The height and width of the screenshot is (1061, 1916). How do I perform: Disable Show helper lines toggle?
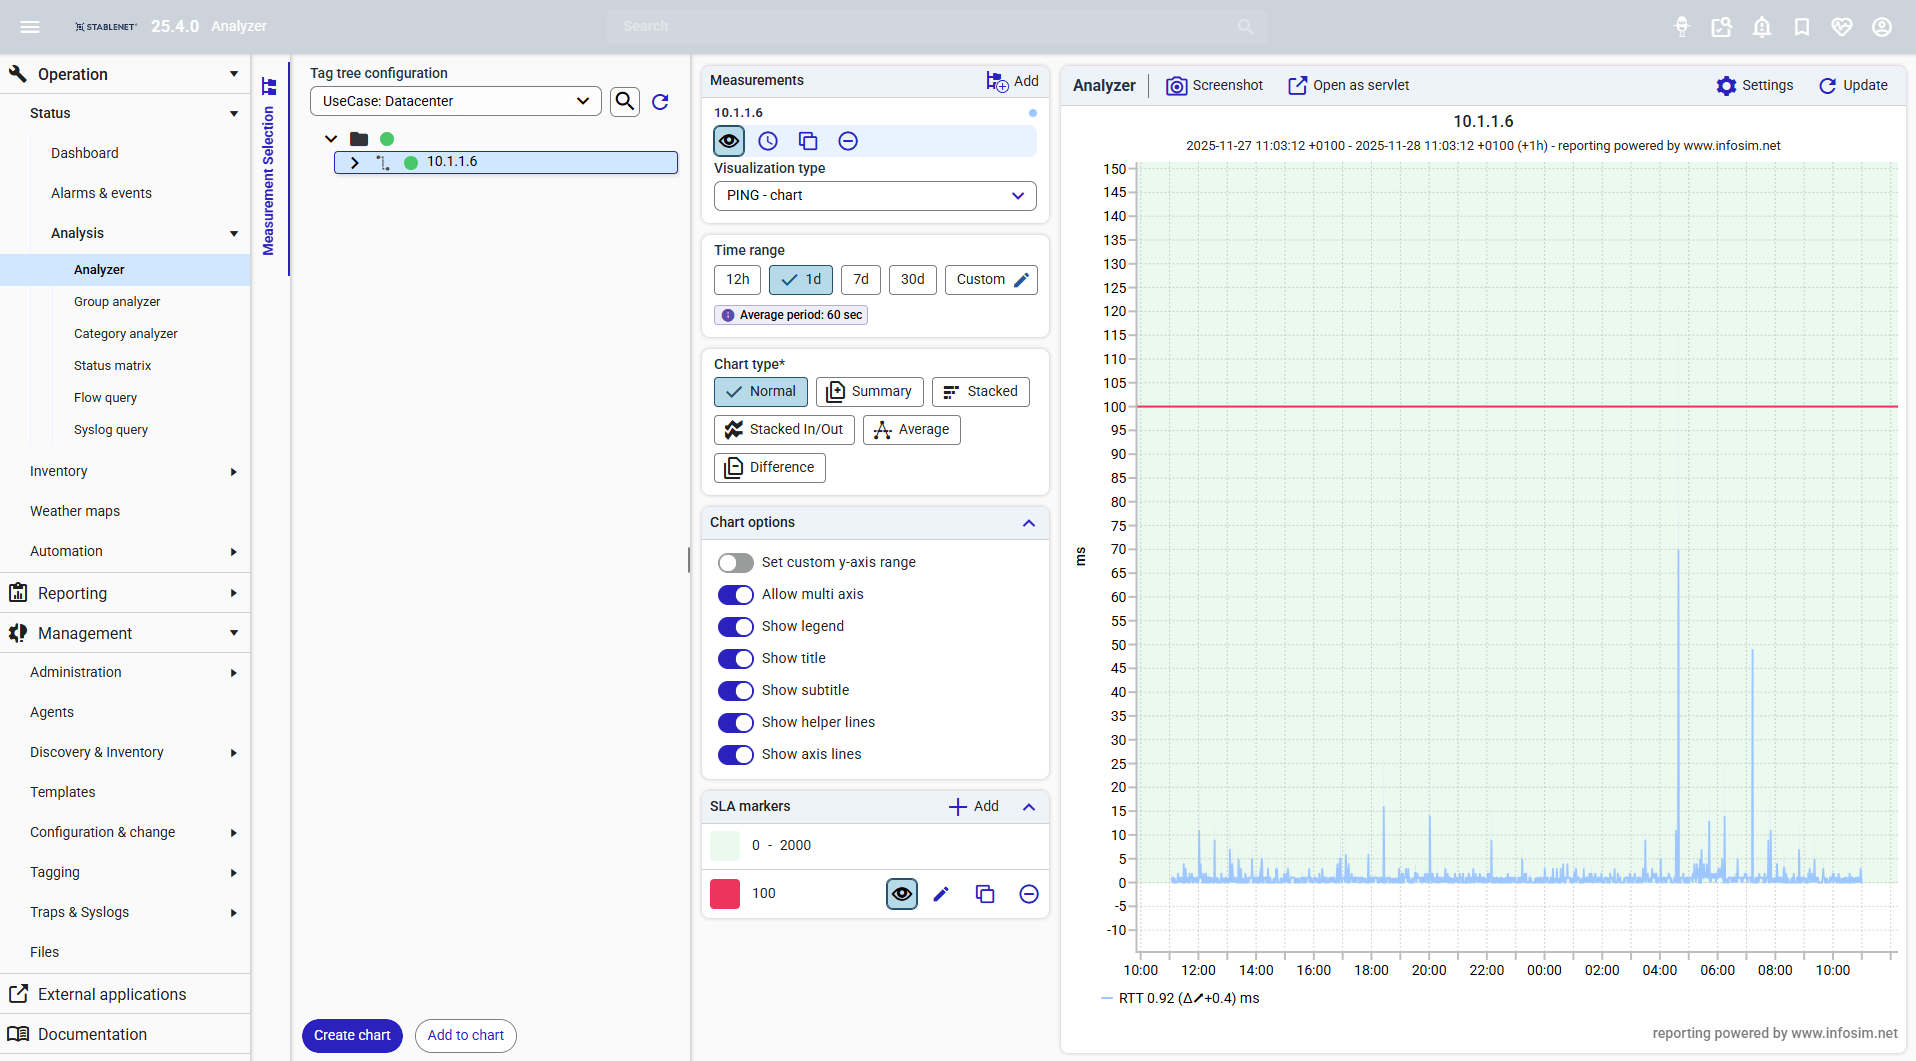point(736,723)
